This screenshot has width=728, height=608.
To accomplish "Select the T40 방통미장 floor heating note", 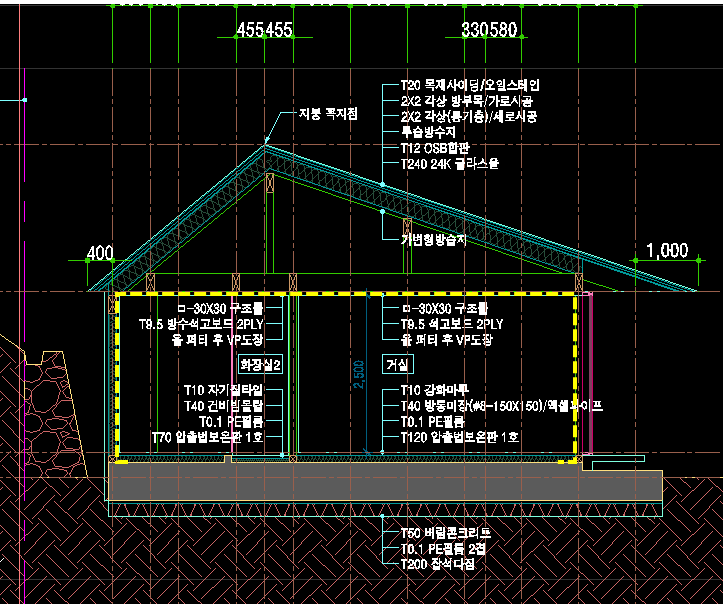I will [x=501, y=406].
